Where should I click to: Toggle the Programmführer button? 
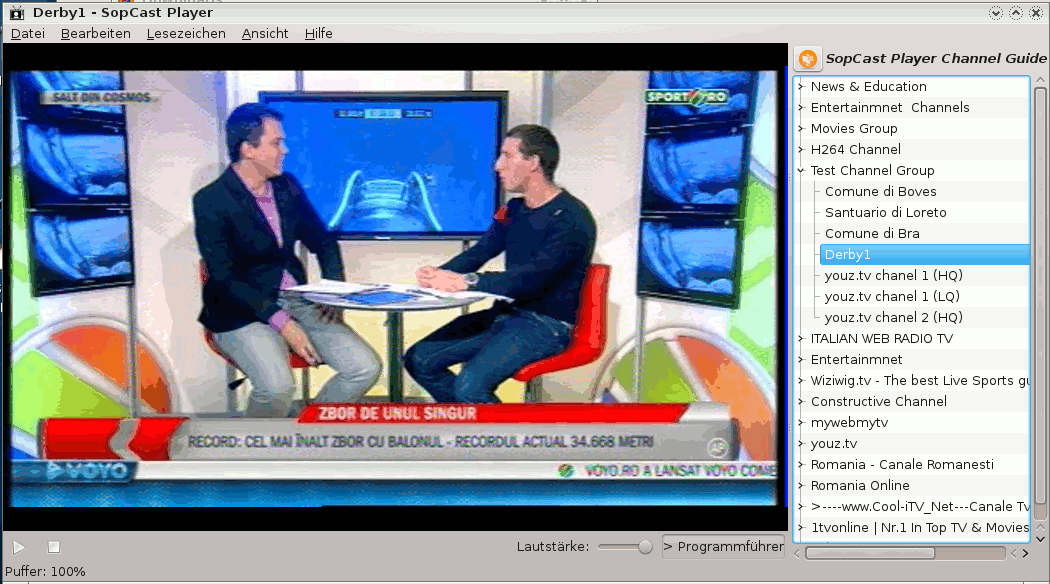[723, 546]
